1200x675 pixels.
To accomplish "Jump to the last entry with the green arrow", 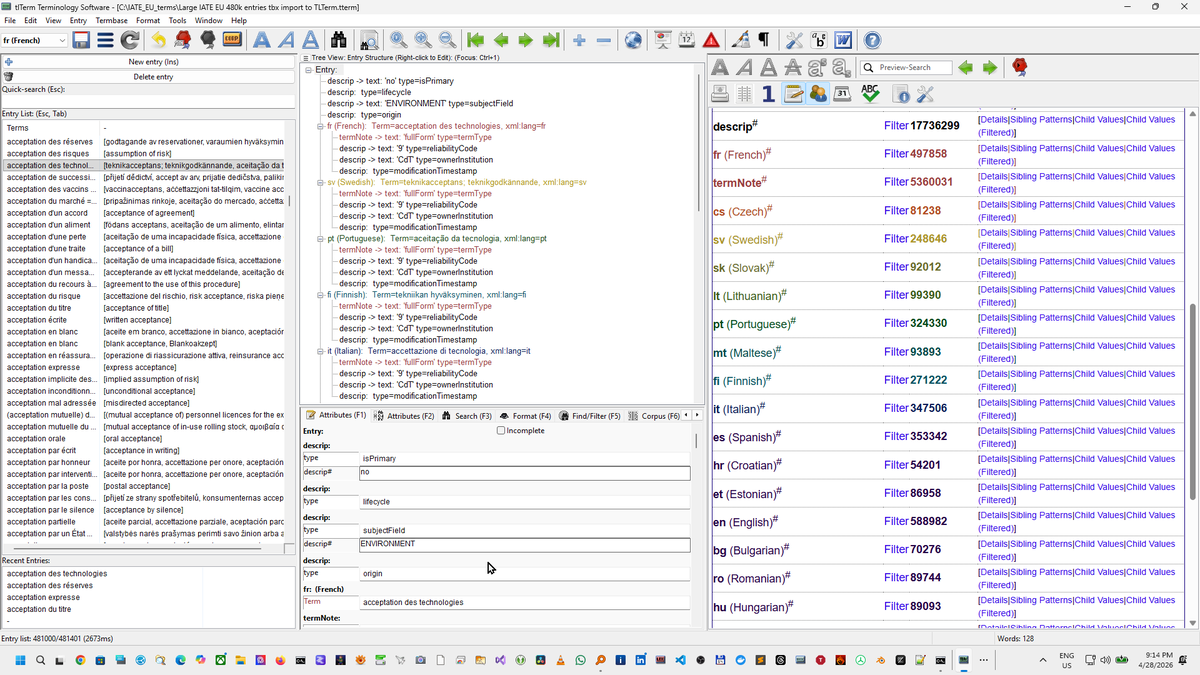I will click(551, 40).
